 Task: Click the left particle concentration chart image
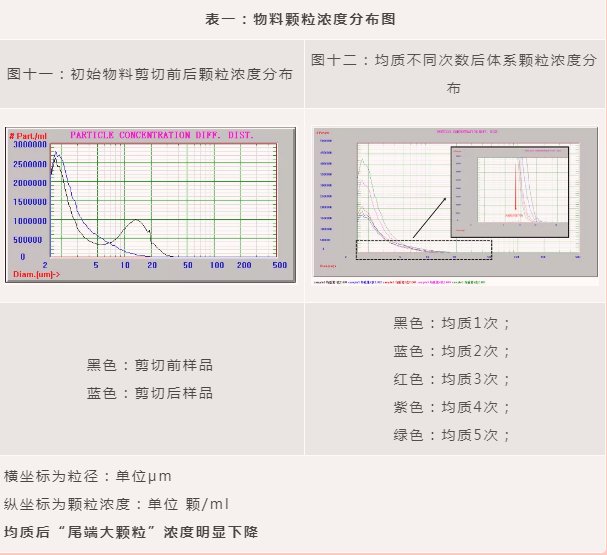pos(151,204)
